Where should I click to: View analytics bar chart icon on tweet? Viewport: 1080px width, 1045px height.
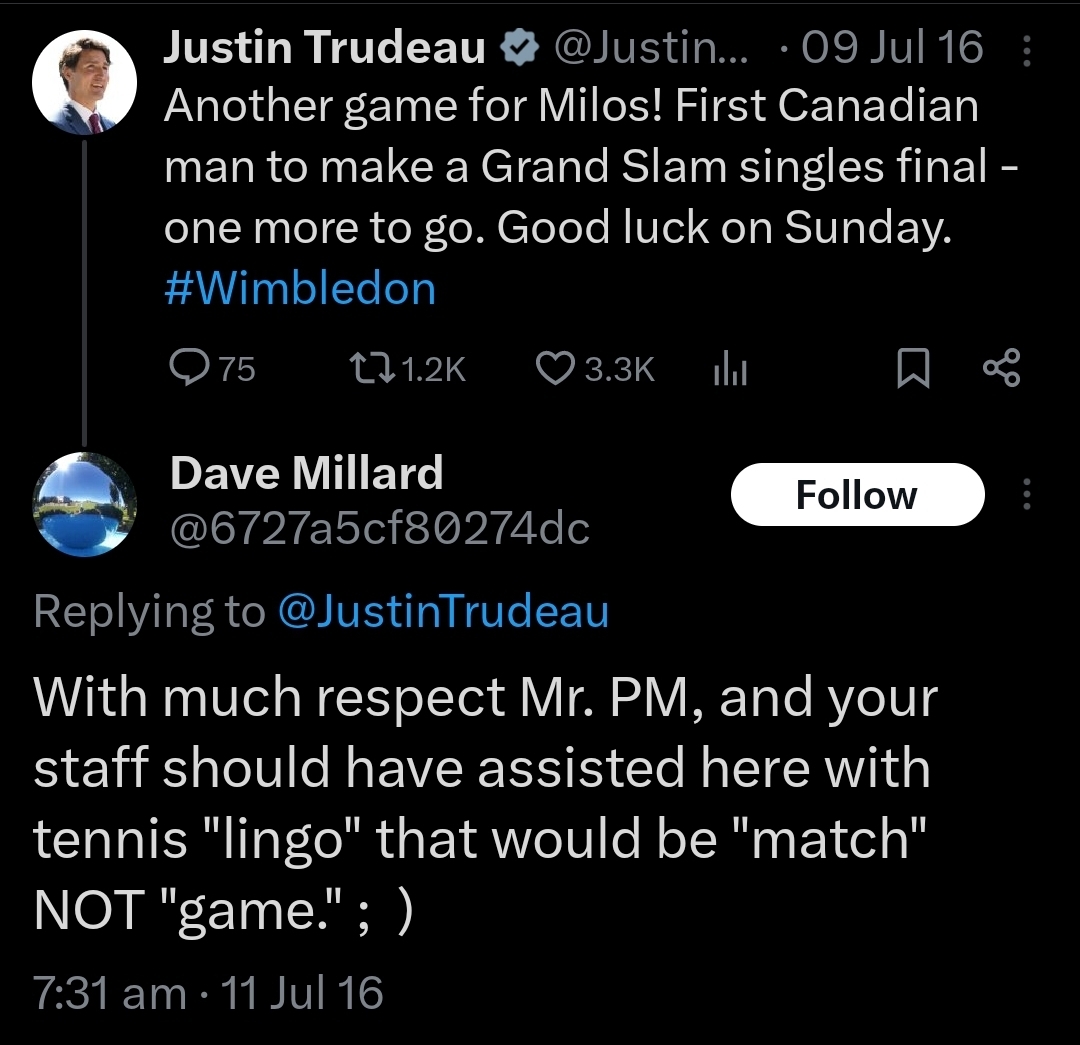pos(731,371)
